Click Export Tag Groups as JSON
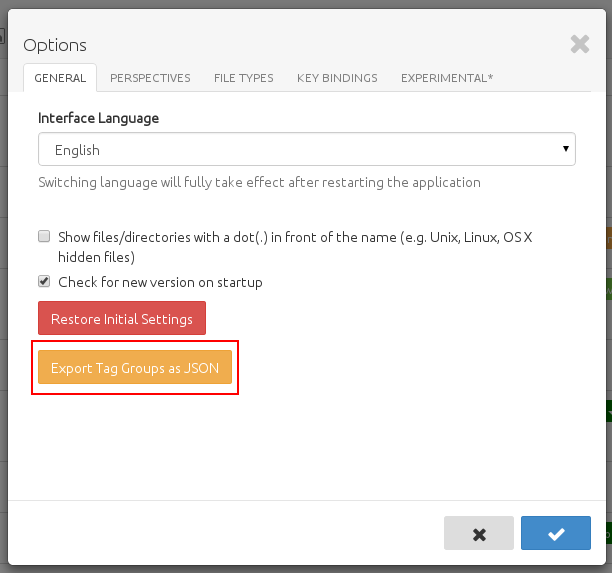The height and width of the screenshot is (573, 612). 135,367
